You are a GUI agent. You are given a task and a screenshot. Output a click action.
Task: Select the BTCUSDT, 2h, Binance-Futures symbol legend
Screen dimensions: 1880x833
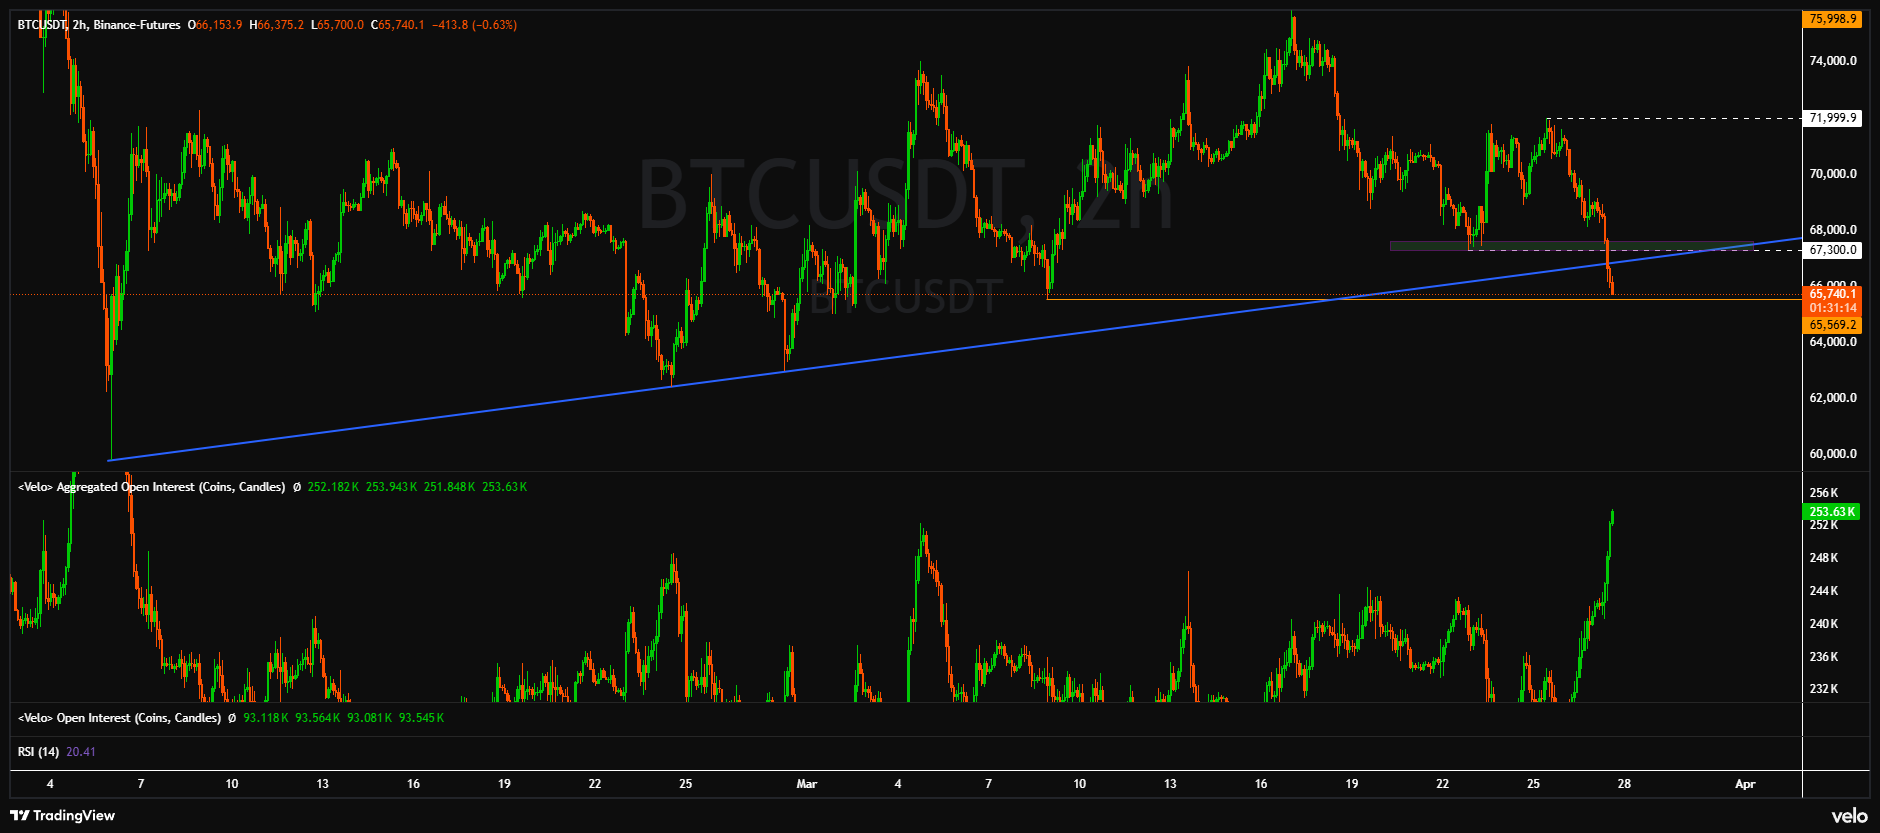click(x=99, y=24)
